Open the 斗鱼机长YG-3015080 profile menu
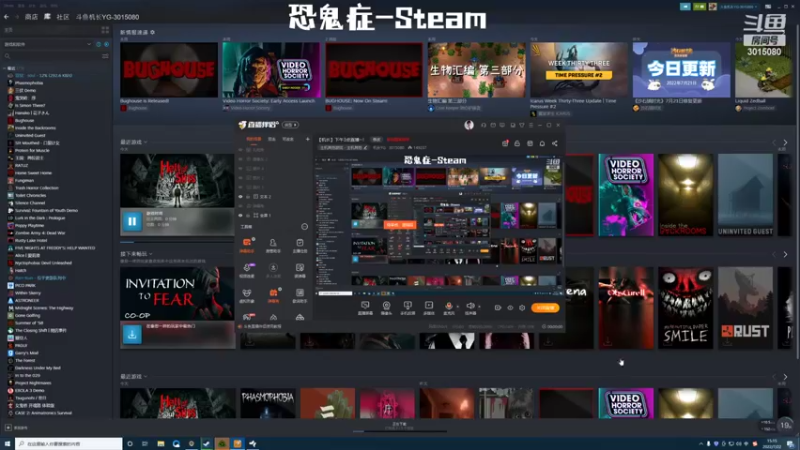Image resolution: width=800 pixels, height=450 pixels. pyautogui.click(x=107, y=17)
